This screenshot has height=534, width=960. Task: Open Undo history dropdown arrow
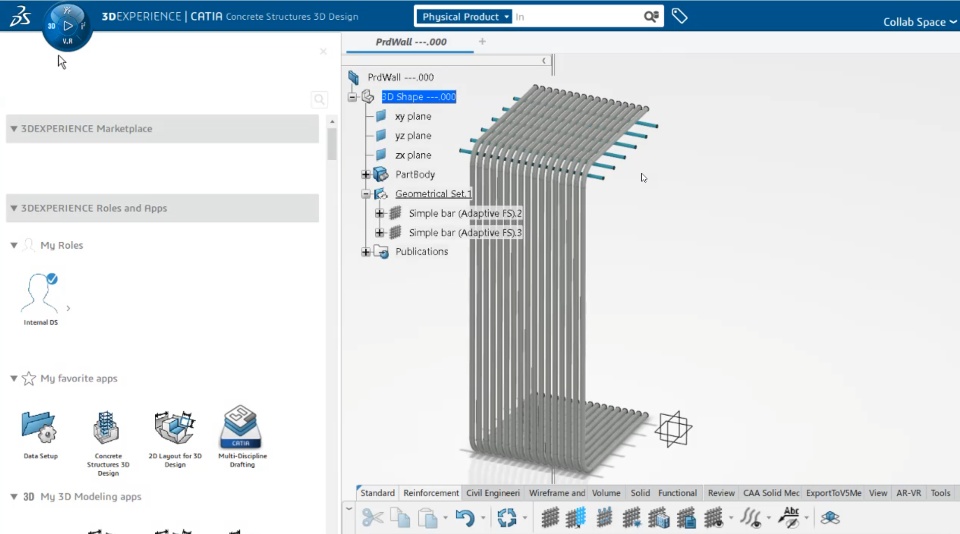[x=483, y=518]
